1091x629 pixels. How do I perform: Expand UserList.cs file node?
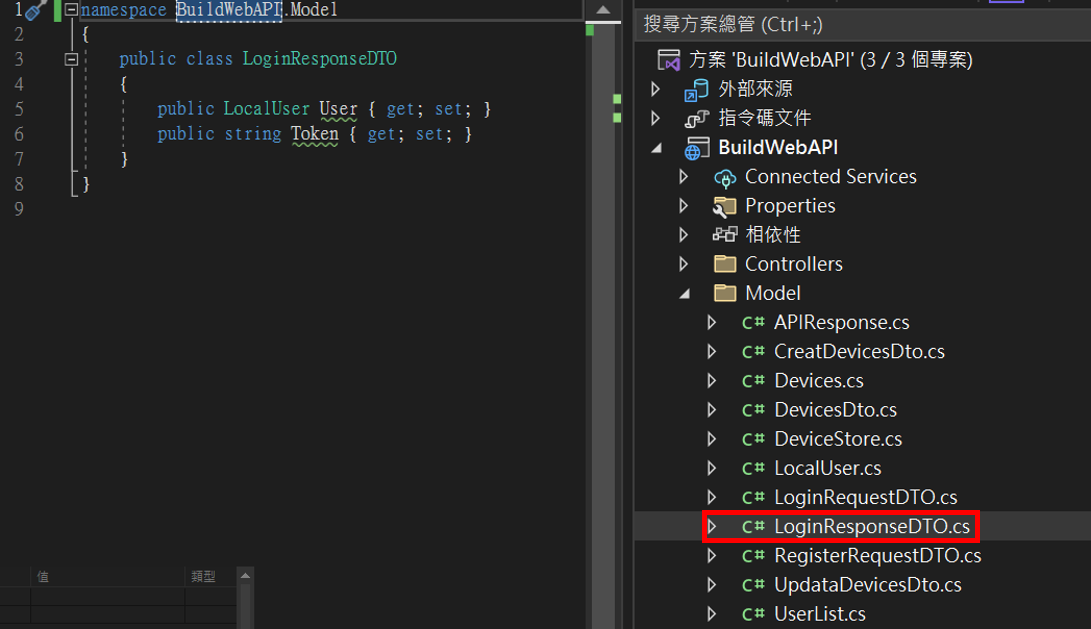pos(711,614)
